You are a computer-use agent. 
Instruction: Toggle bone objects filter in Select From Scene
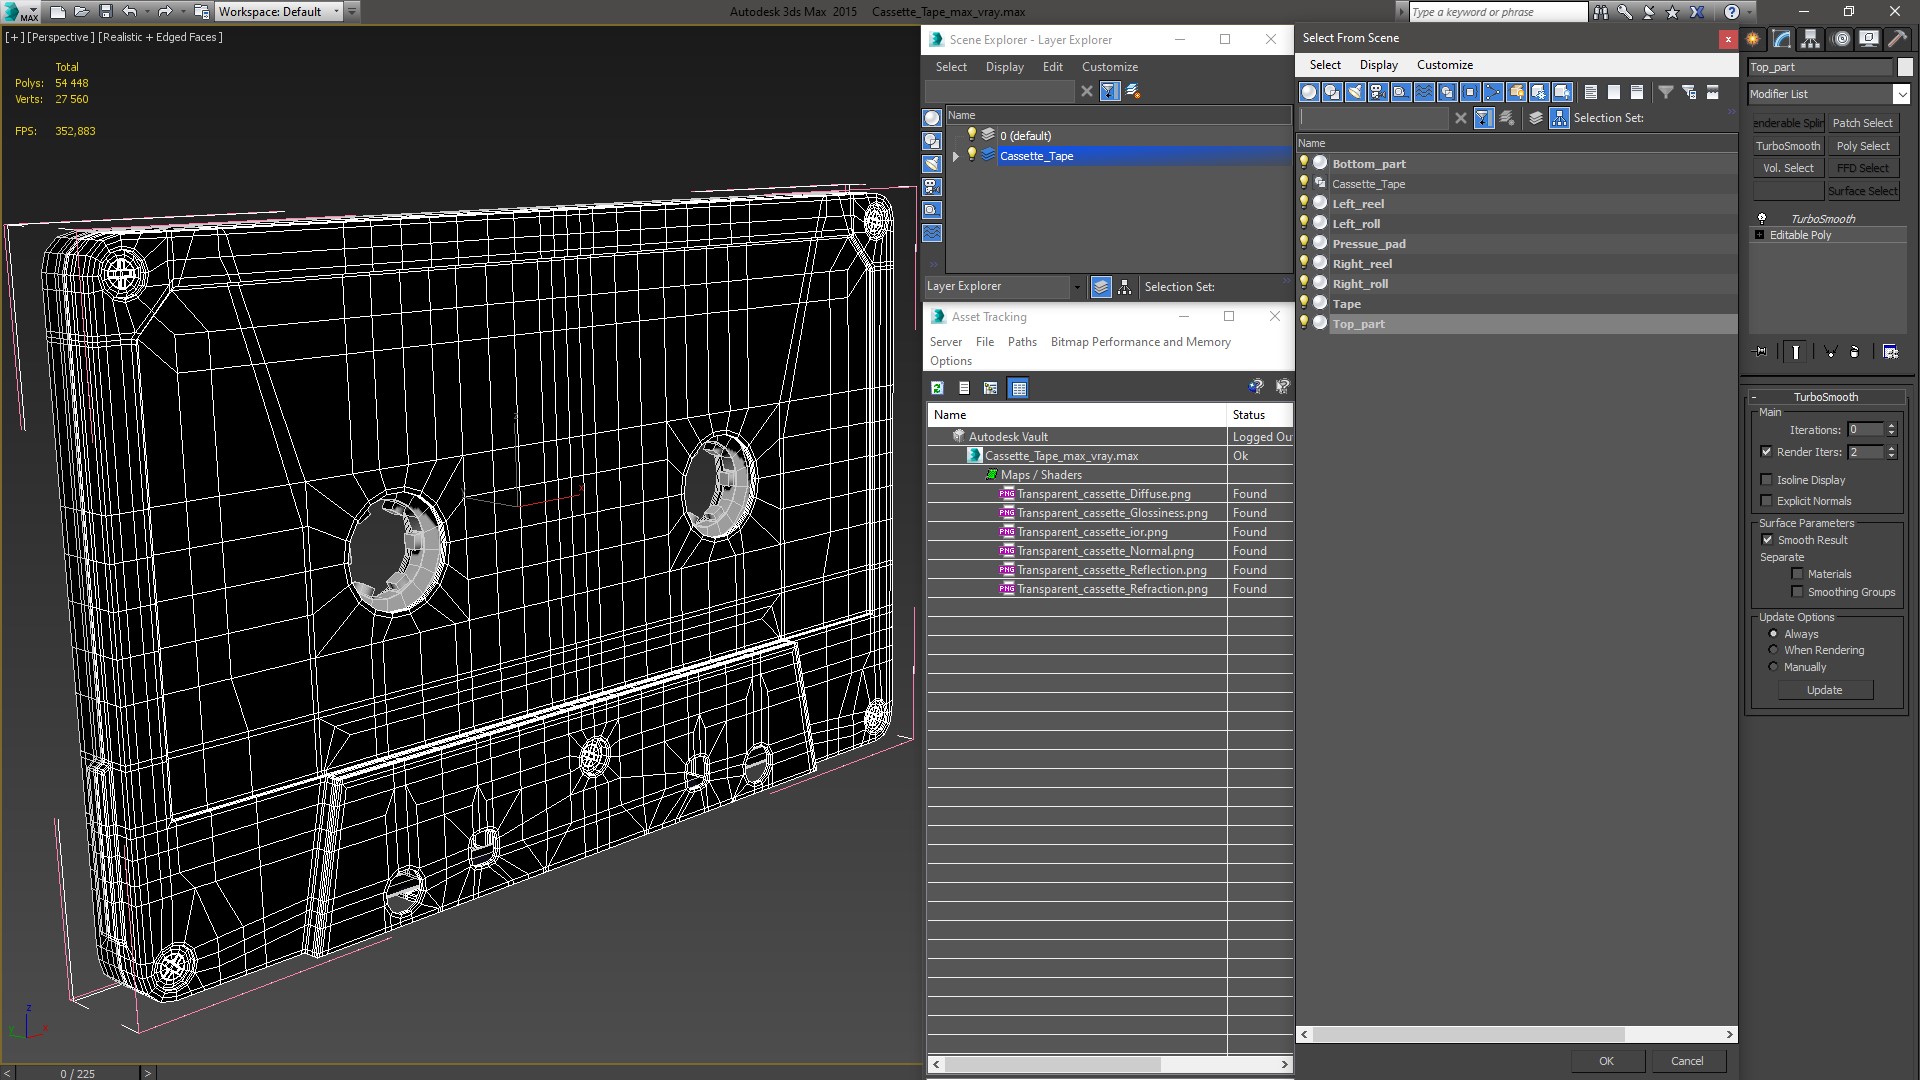coord(1493,92)
